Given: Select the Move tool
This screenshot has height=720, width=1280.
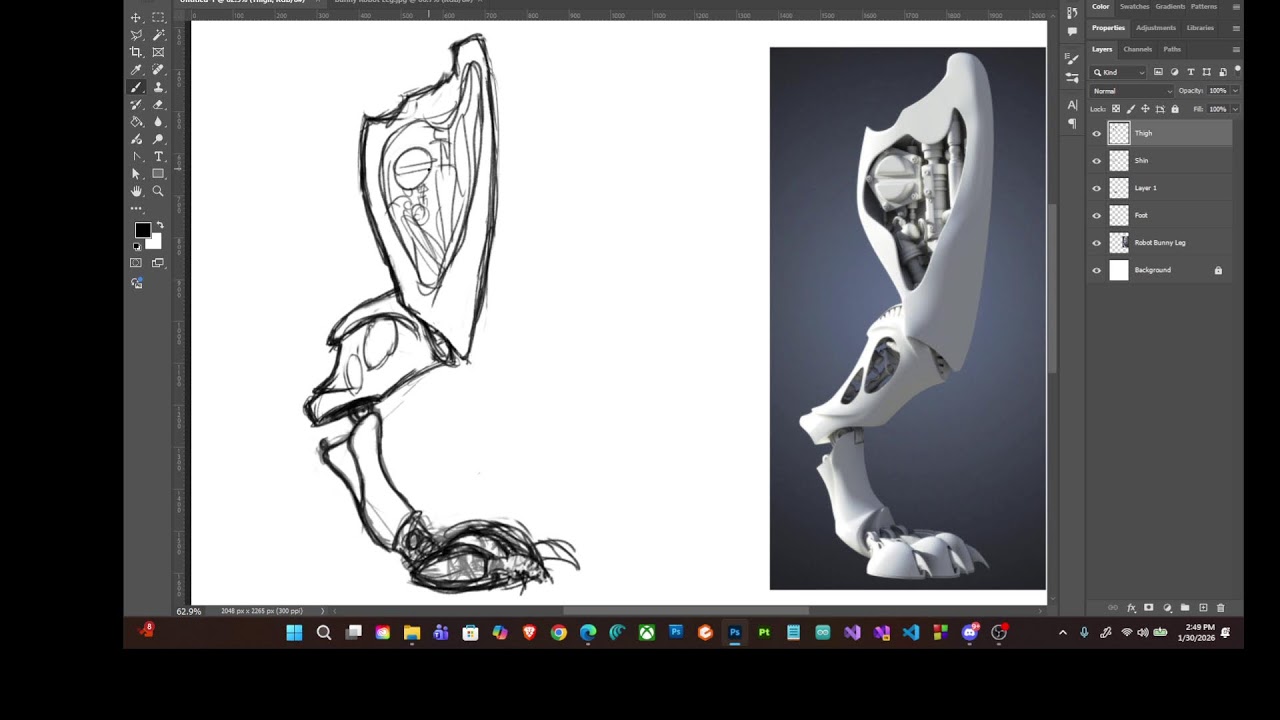Looking at the screenshot, I should click(136, 17).
